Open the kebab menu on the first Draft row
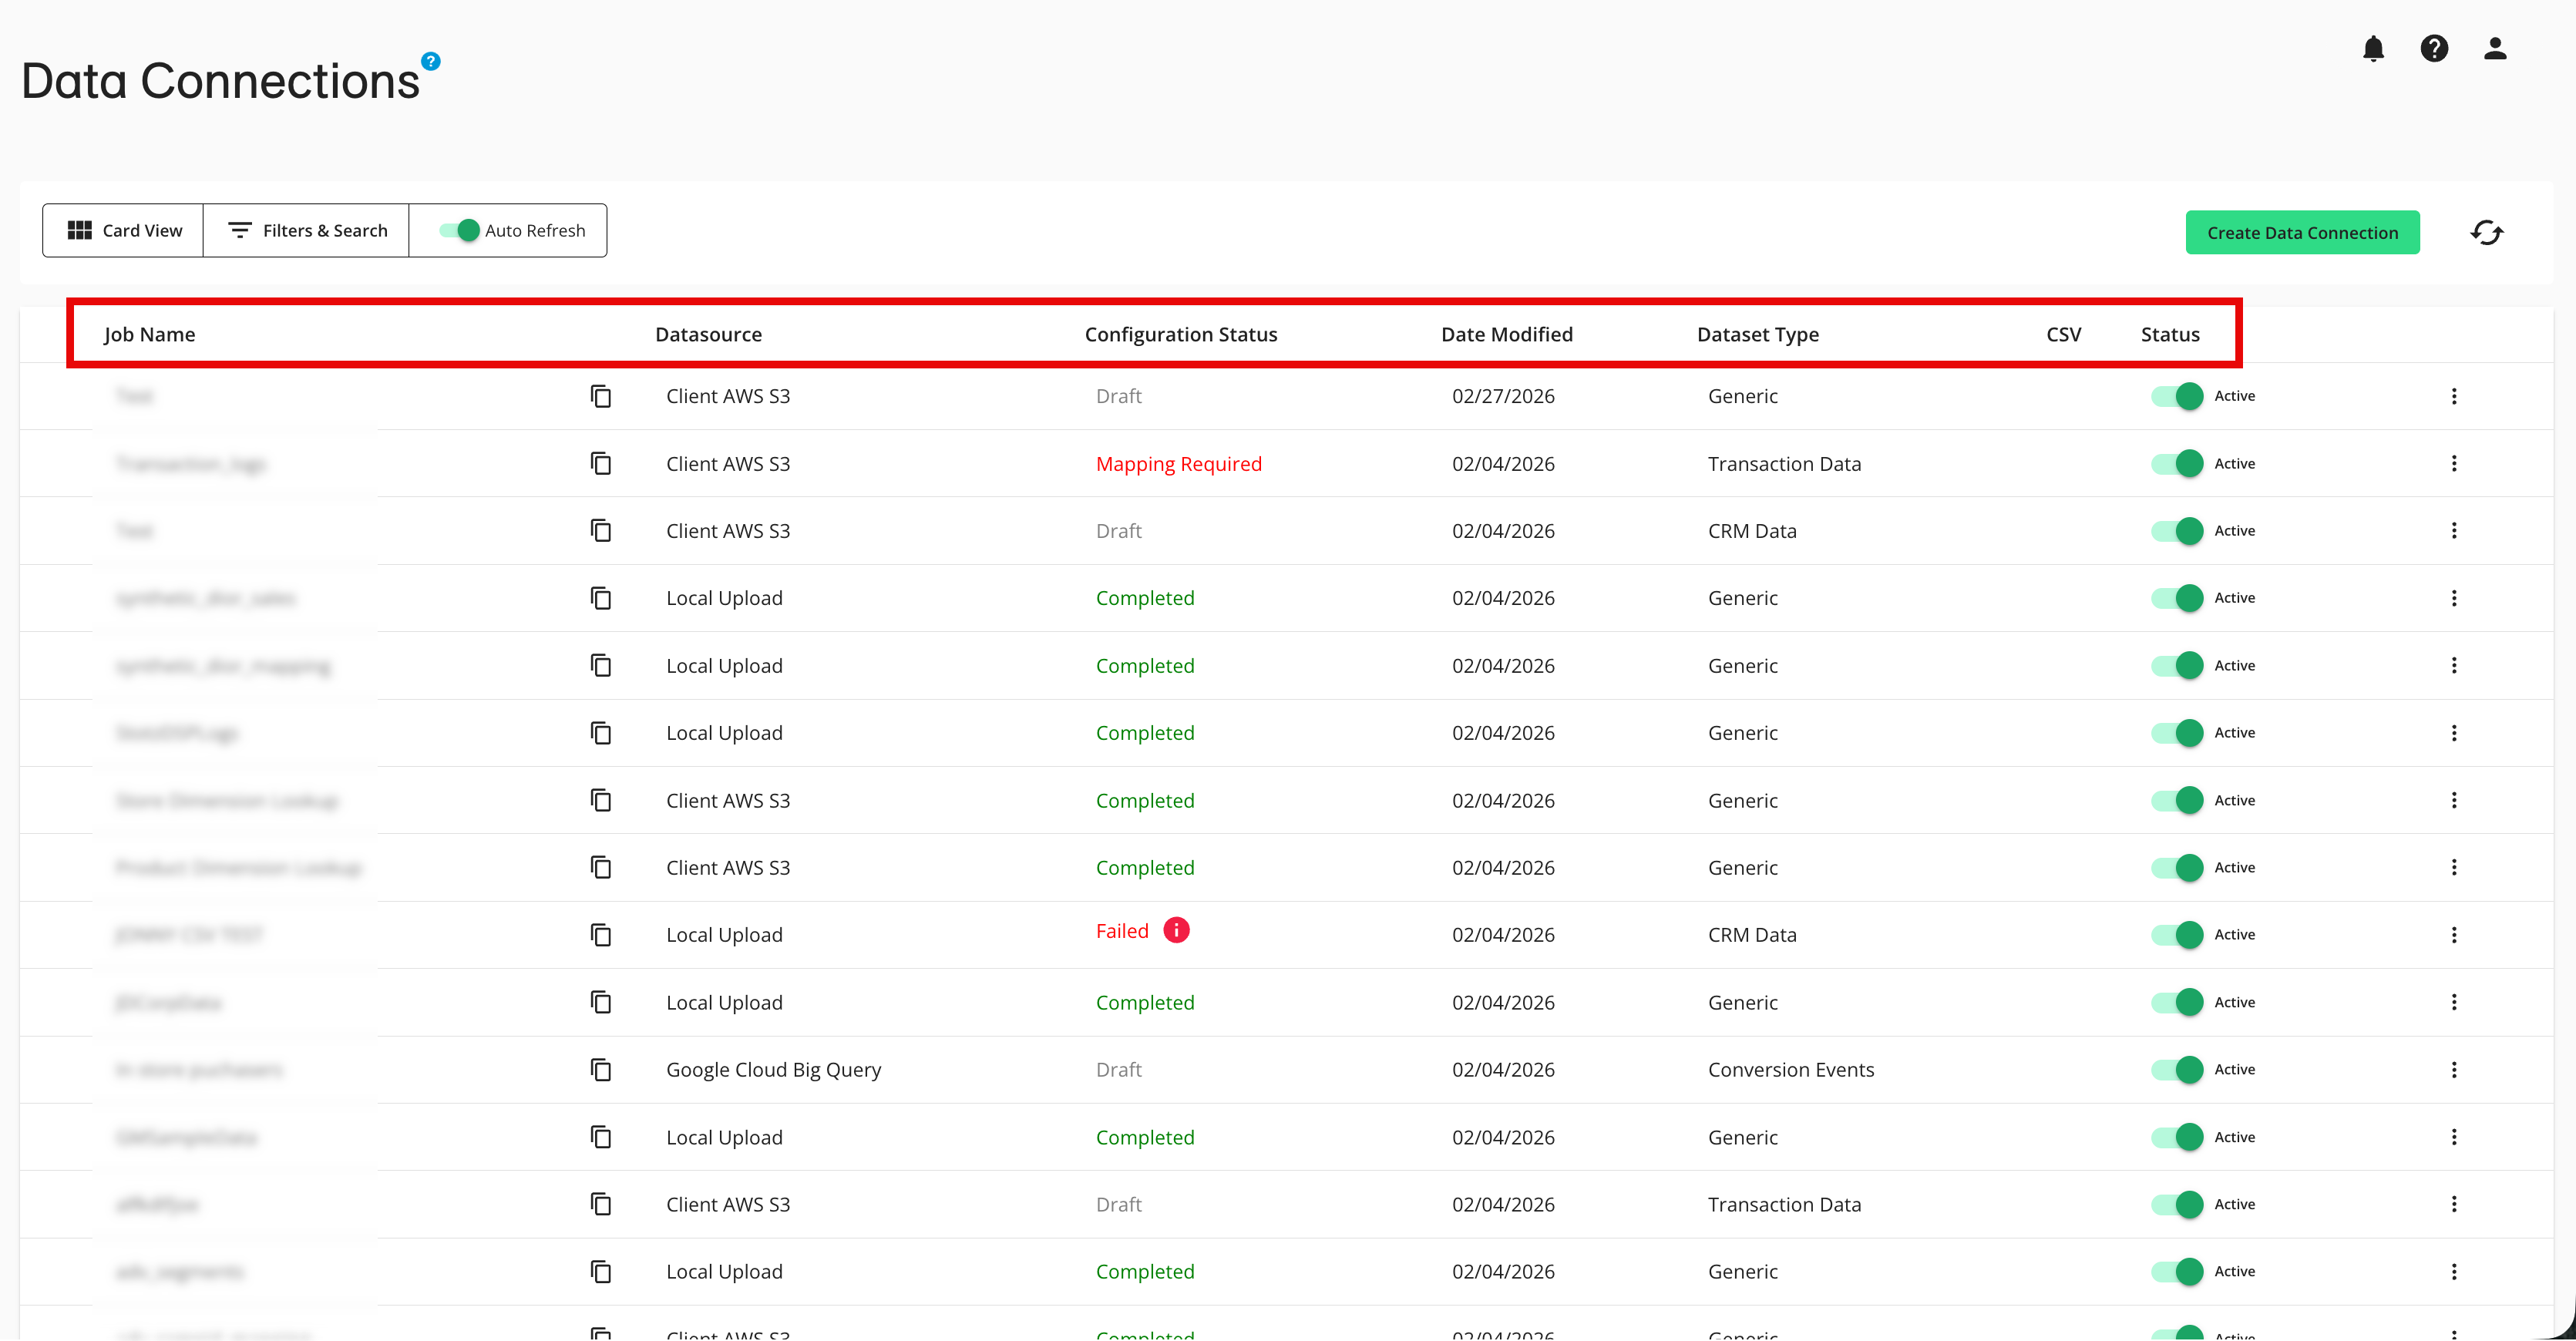The width and height of the screenshot is (2576, 1341). click(x=2455, y=396)
